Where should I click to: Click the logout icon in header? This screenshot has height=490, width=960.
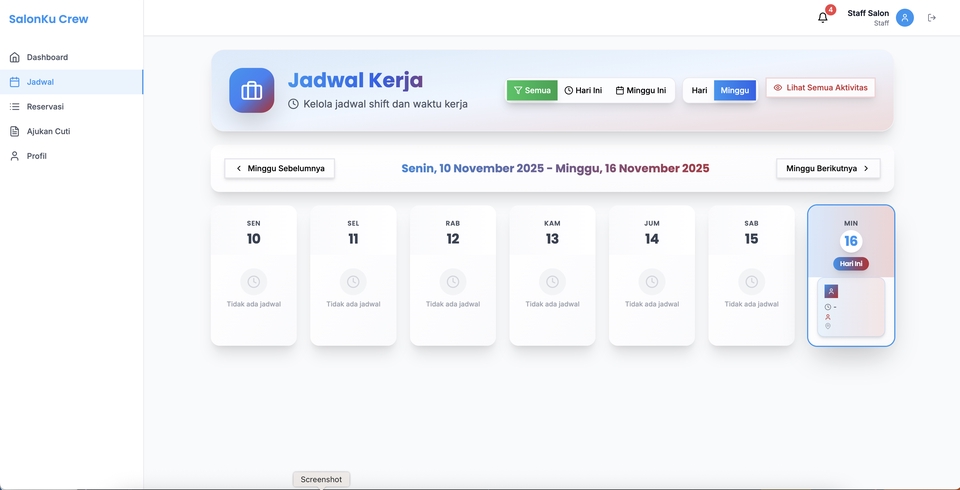(932, 18)
